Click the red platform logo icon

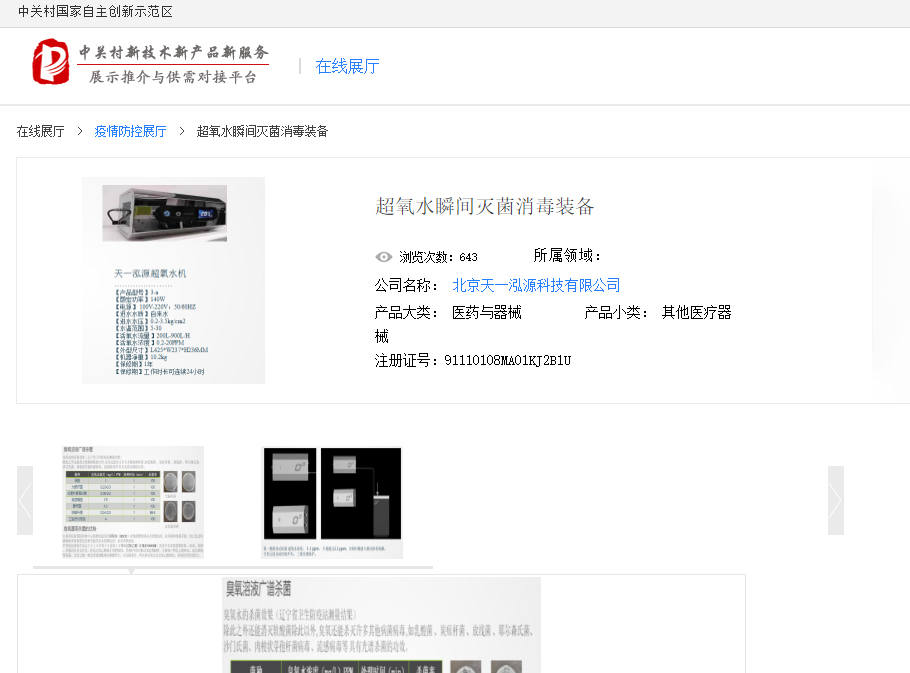(51, 62)
